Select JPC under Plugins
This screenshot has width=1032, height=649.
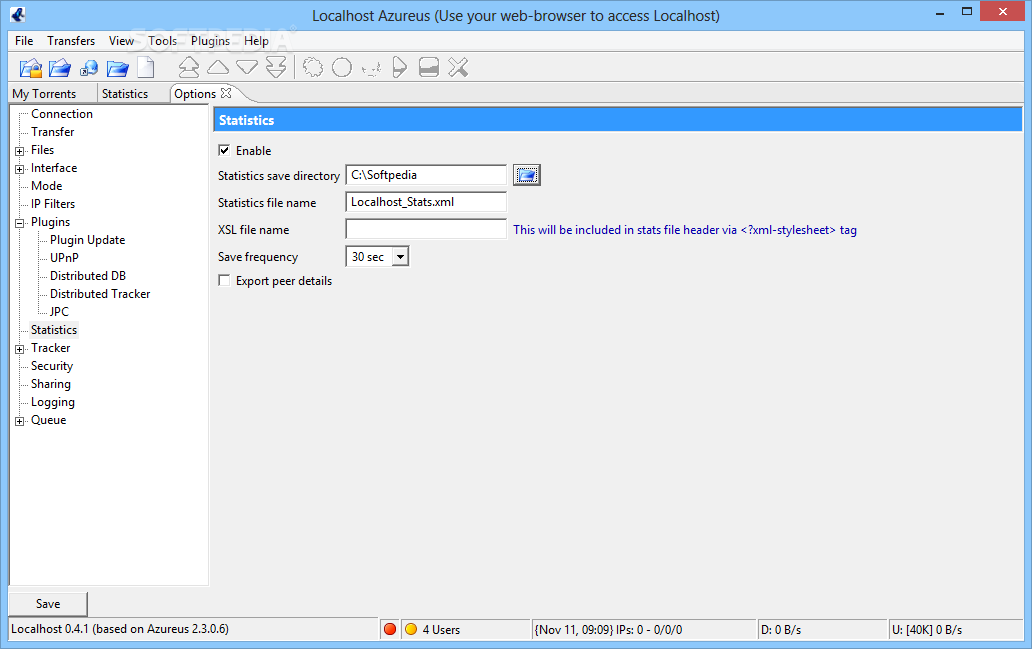(59, 311)
